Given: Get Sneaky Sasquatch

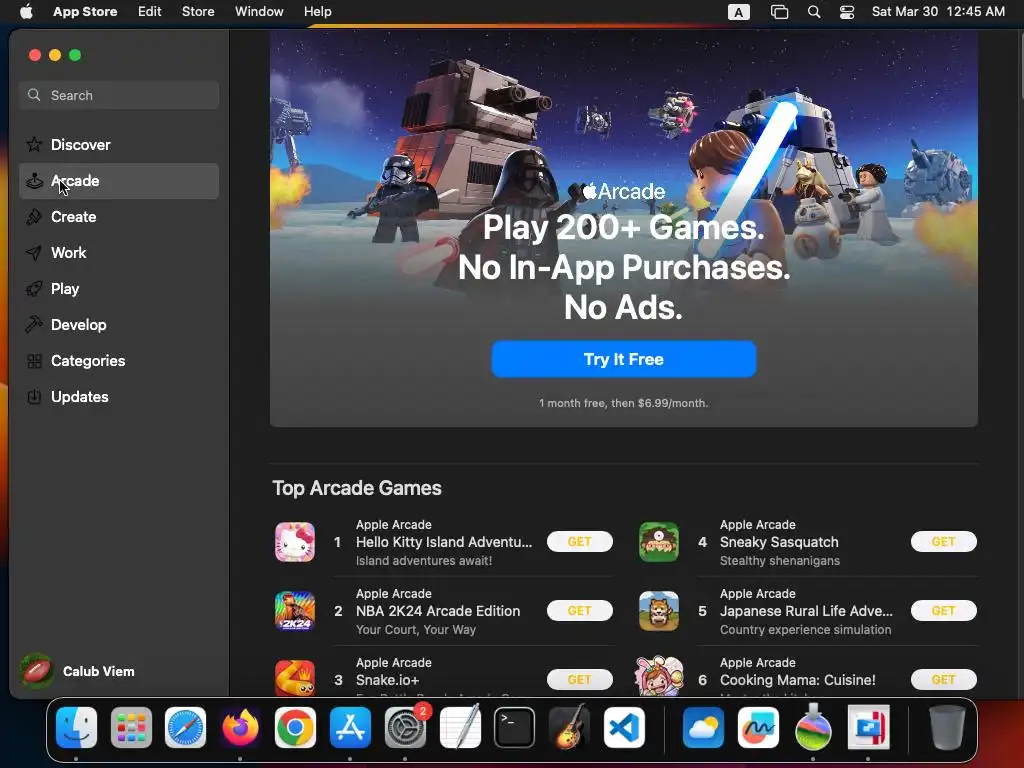Looking at the screenshot, I should click(x=944, y=541).
